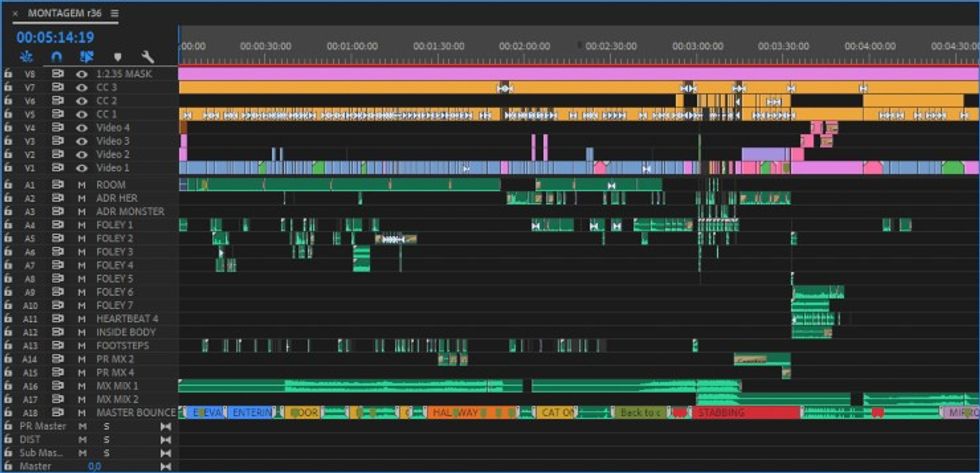Toggle the Linked Selection icon

(x=87, y=57)
